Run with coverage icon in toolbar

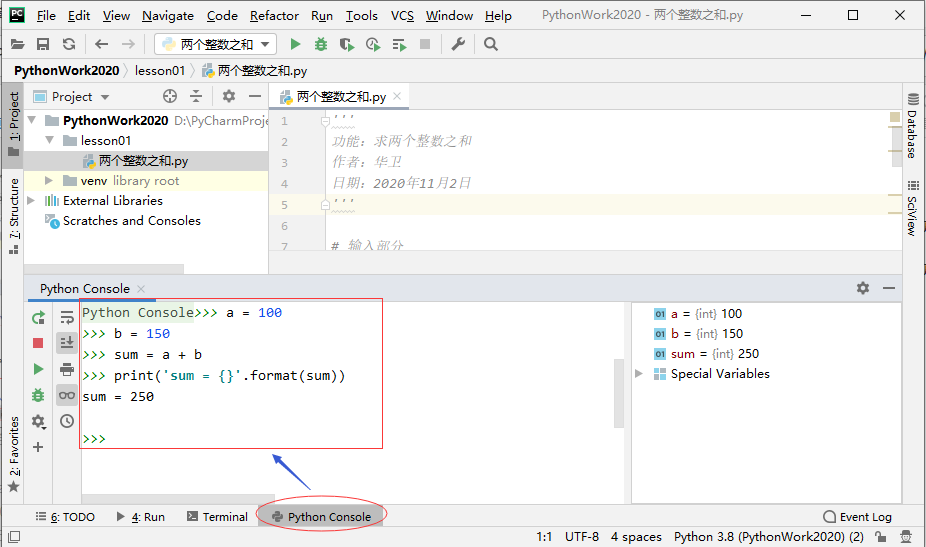[x=347, y=44]
